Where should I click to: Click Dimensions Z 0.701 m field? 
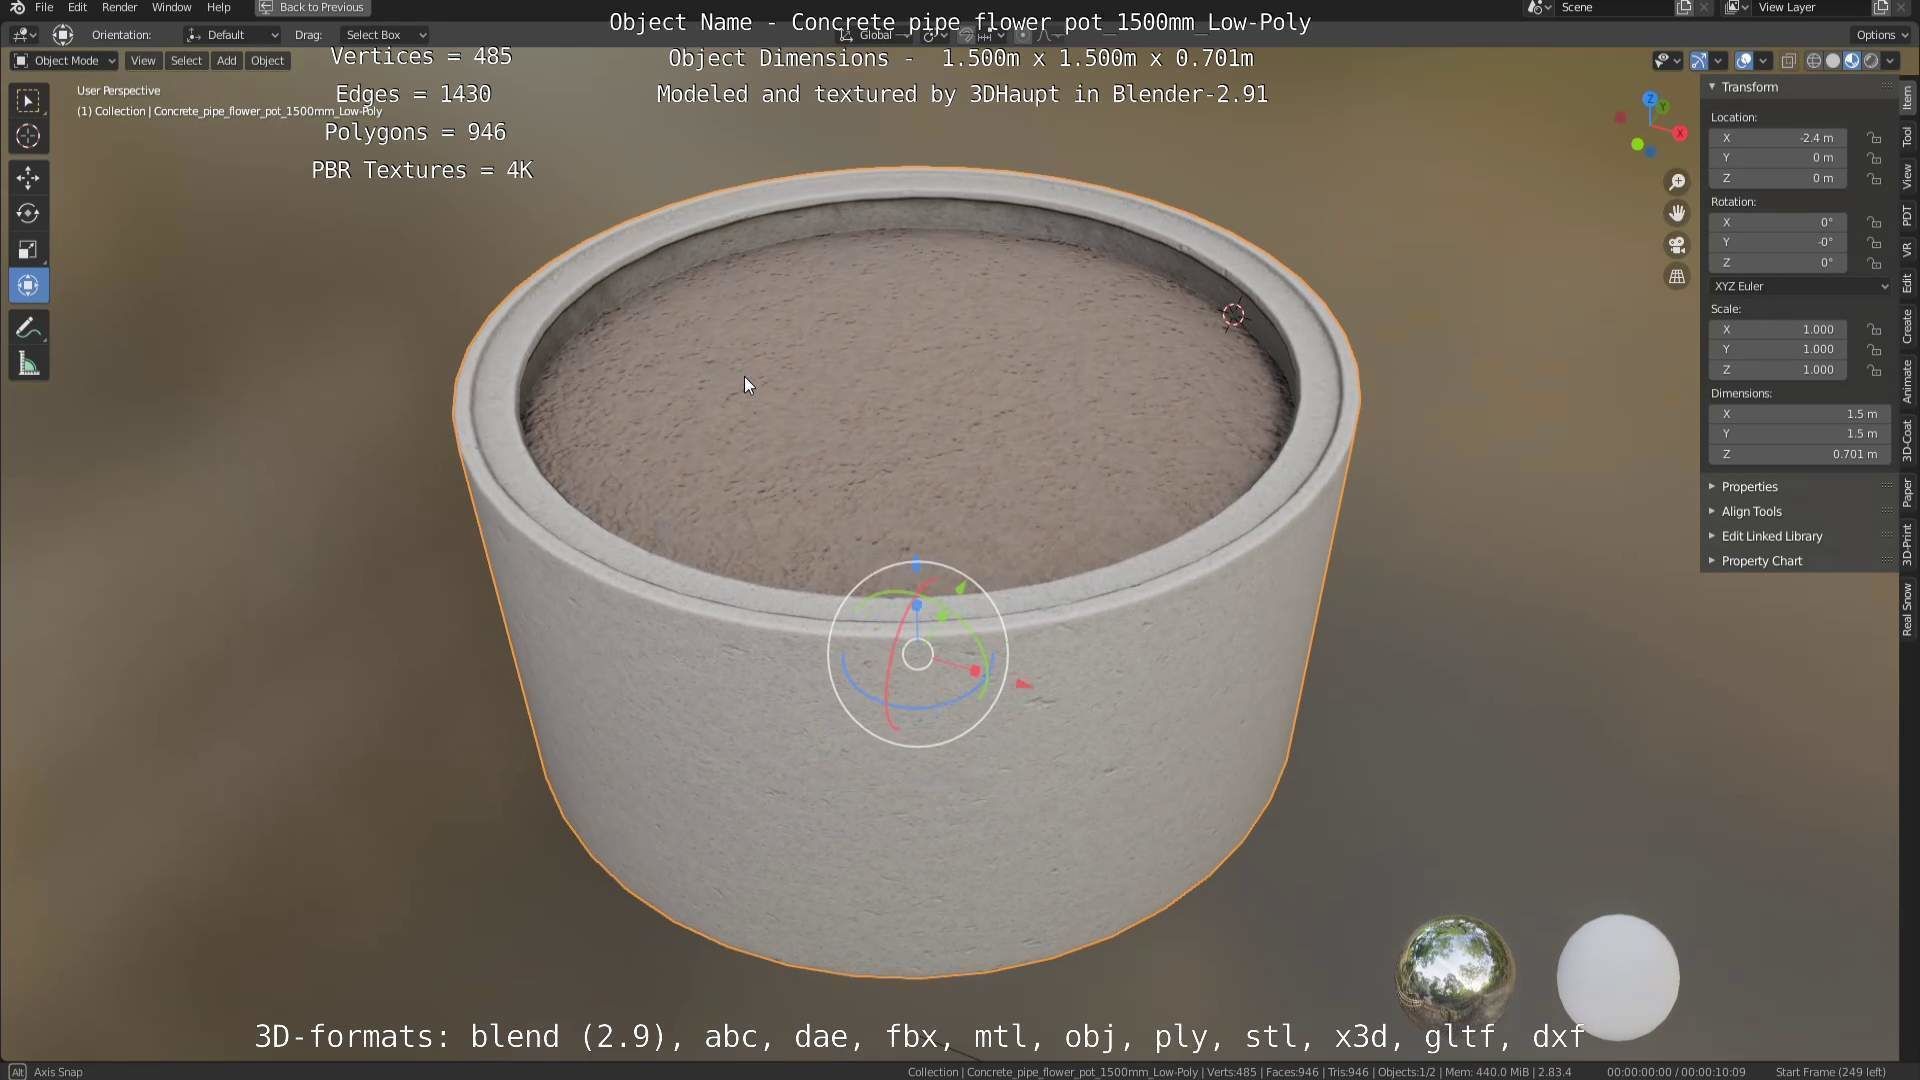1800,454
